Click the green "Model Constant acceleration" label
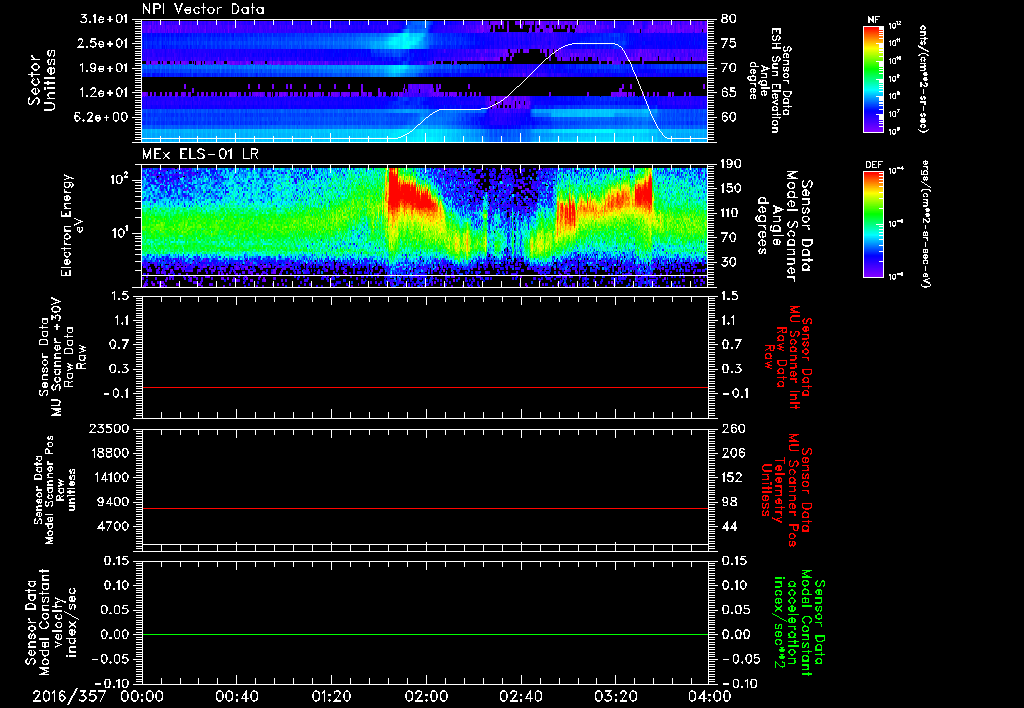Screen dimensions: 1024x708 point(798,622)
